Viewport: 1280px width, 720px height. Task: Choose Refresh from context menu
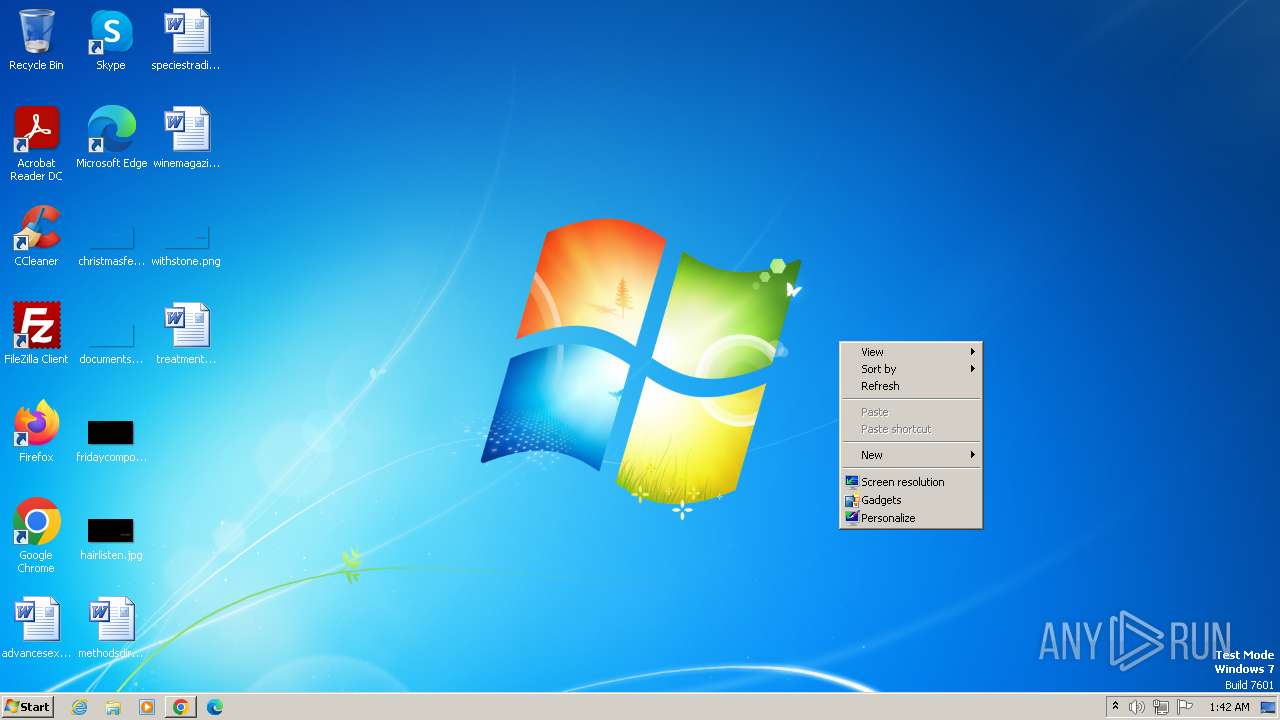pos(911,386)
